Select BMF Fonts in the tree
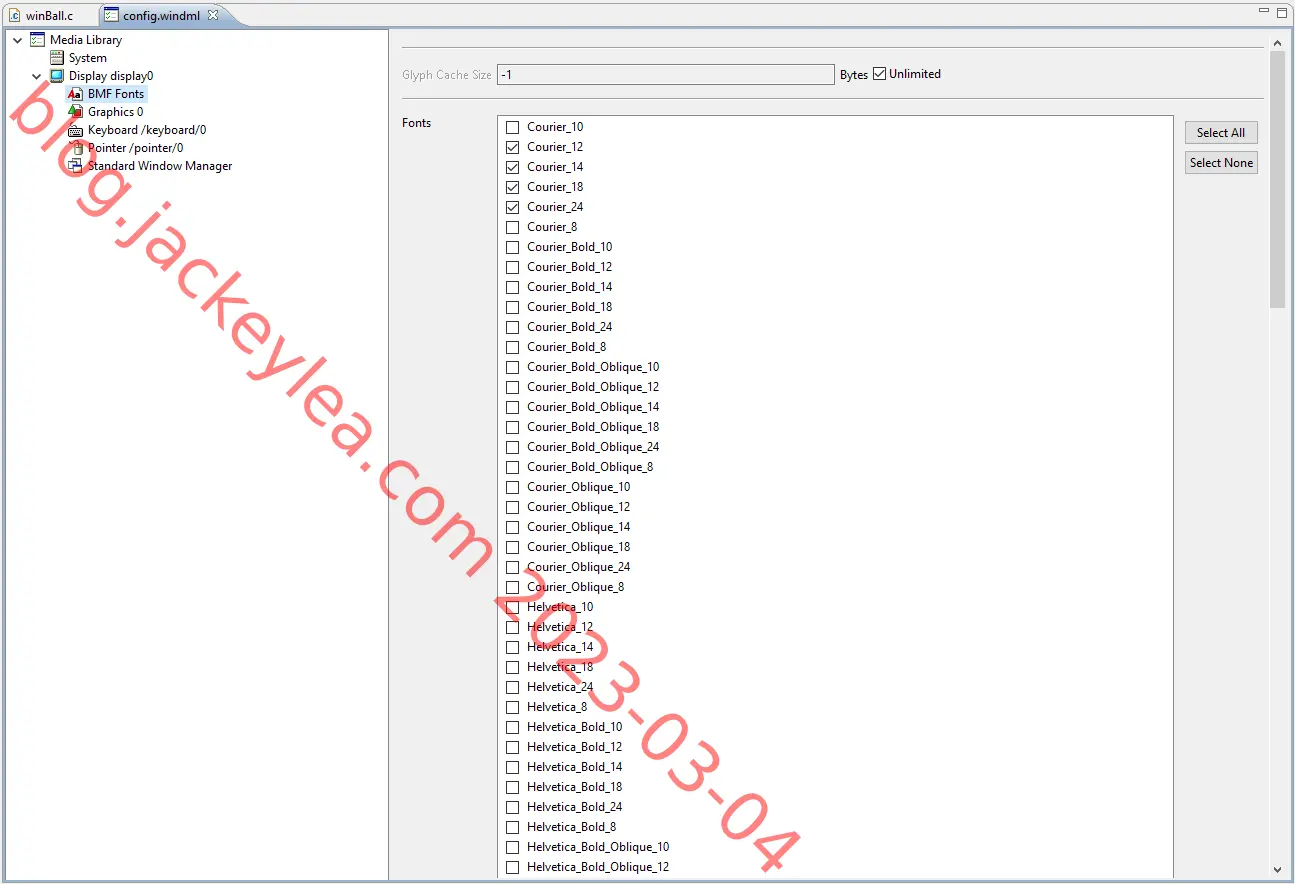 tap(116, 94)
